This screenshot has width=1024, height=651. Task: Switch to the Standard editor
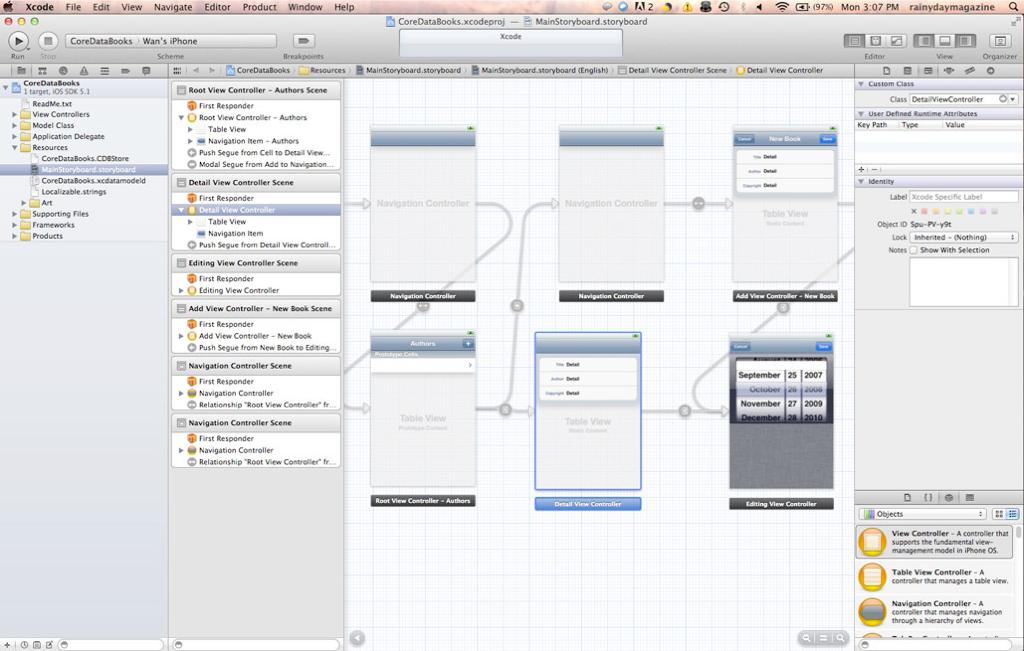click(x=854, y=41)
